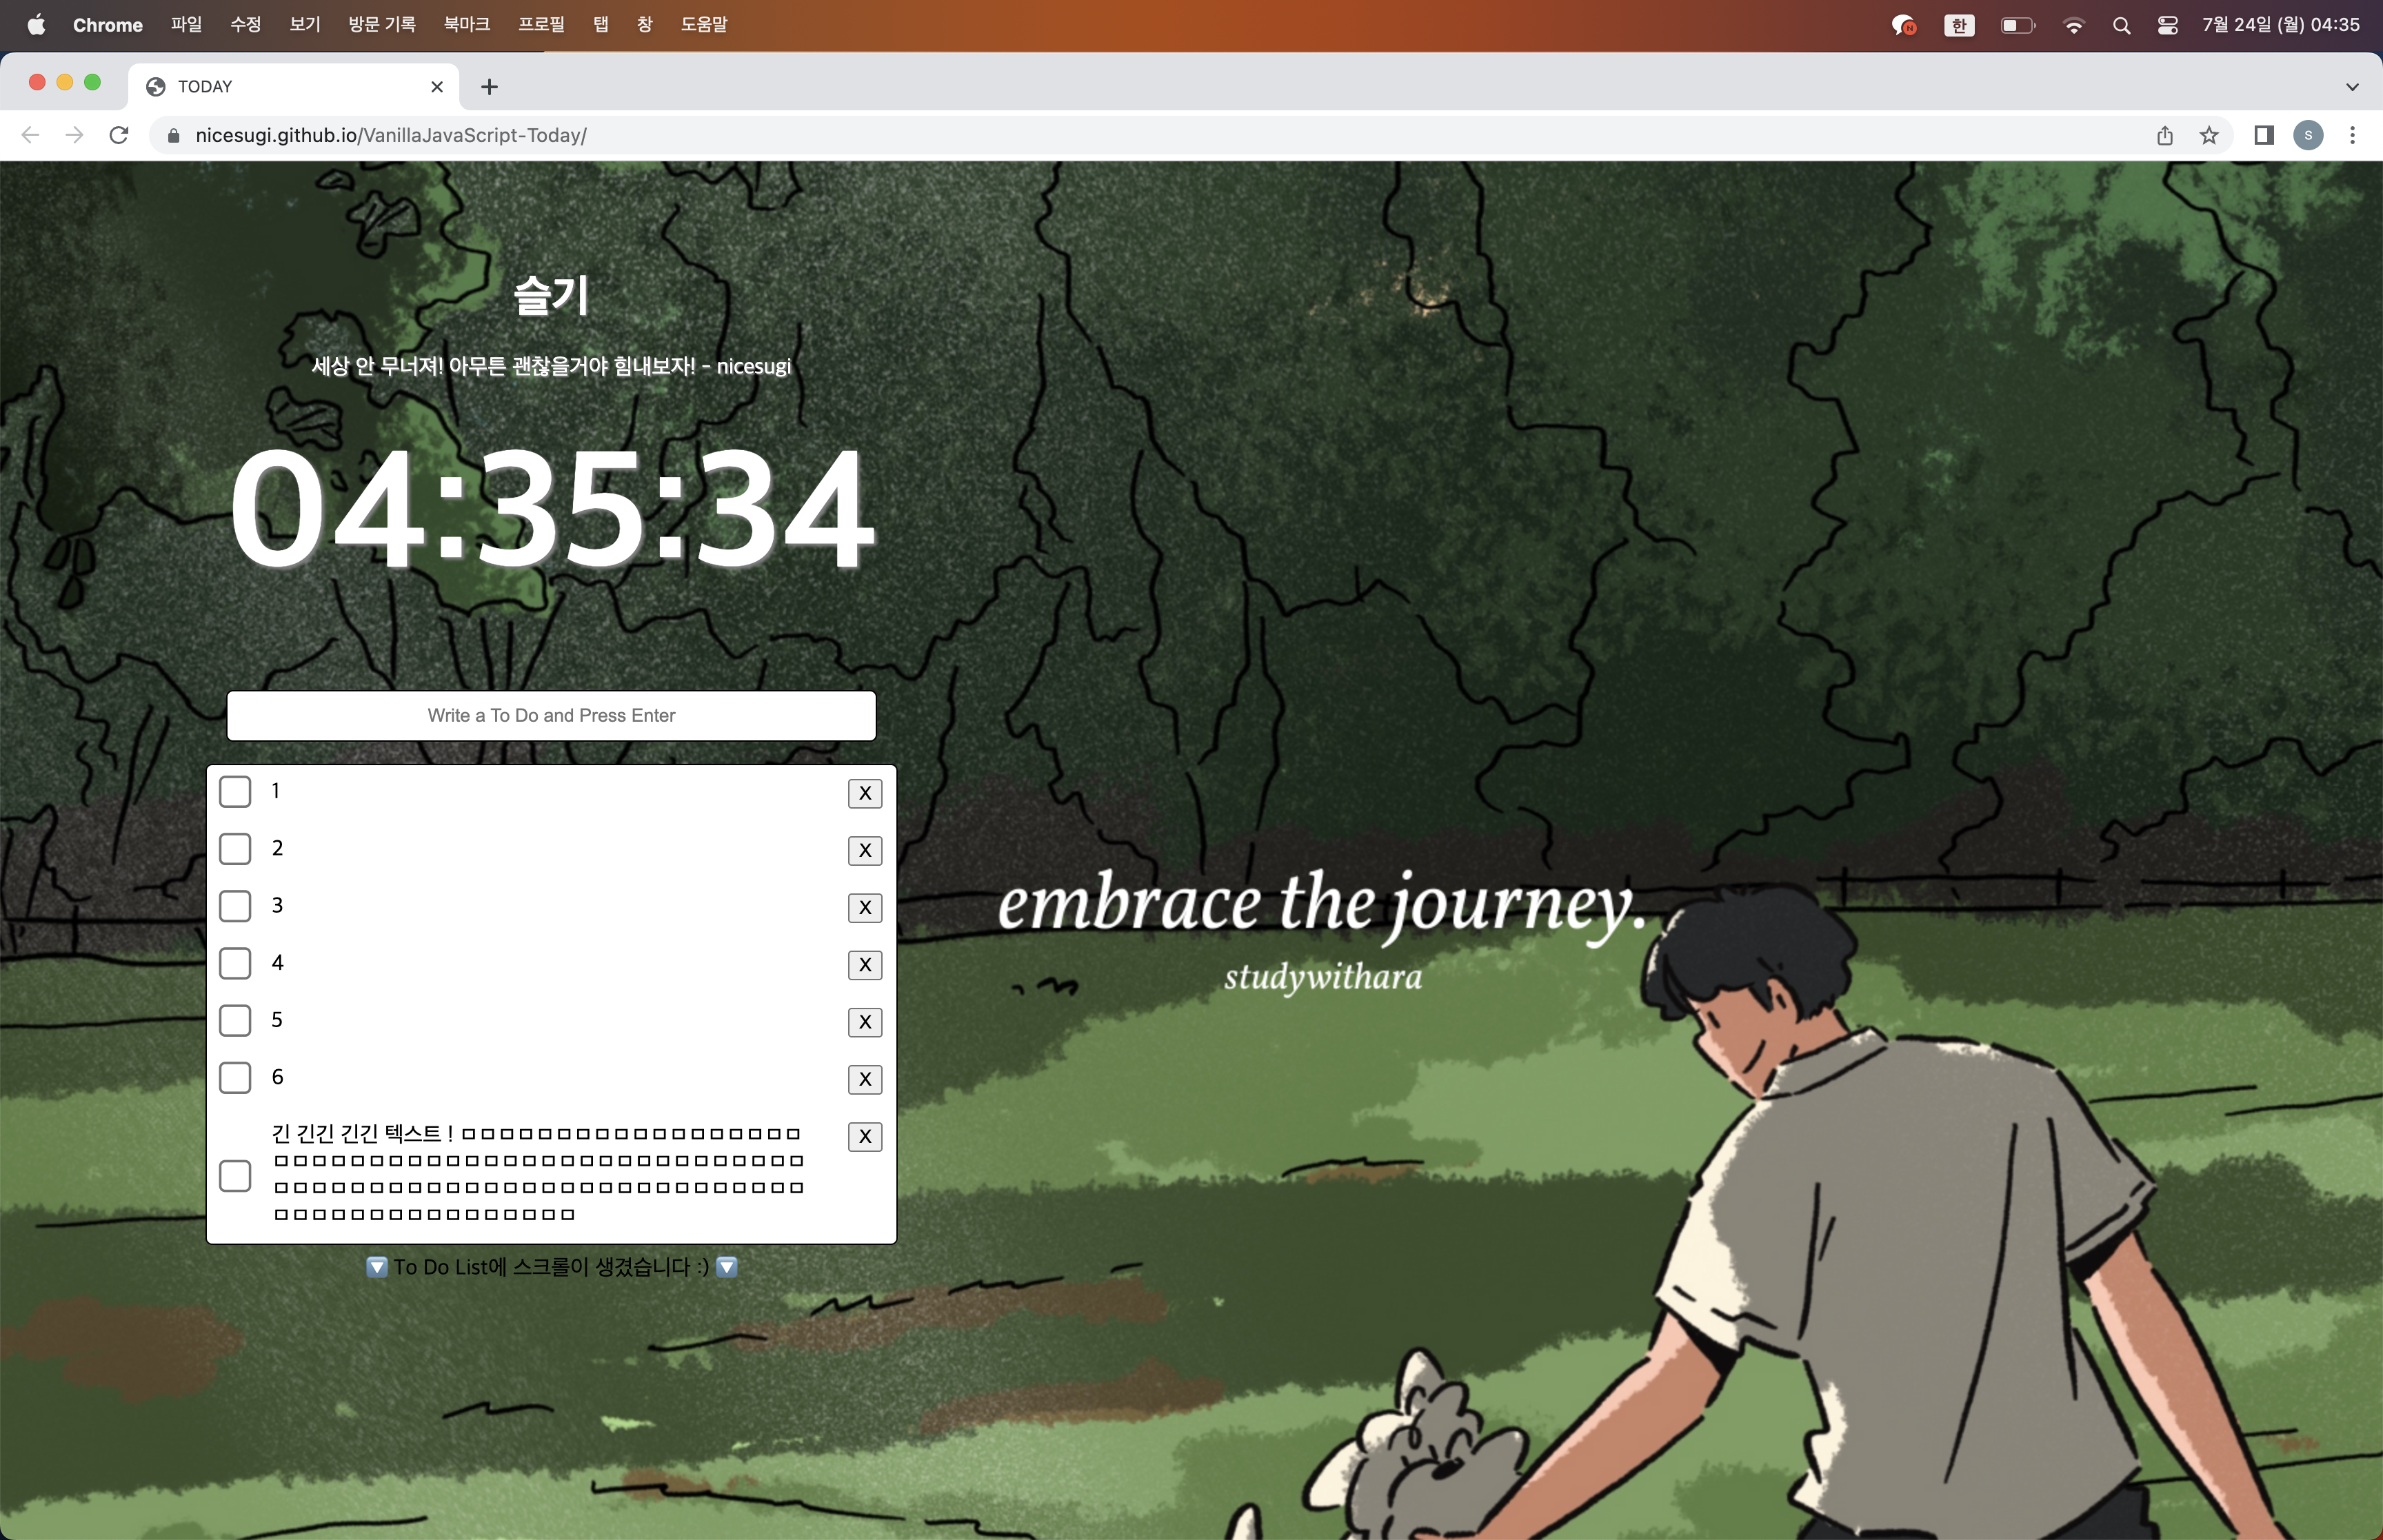The width and height of the screenshot is (2383, 1540).
Task: Select the TODAY tab
Action: tap(294, 87)
